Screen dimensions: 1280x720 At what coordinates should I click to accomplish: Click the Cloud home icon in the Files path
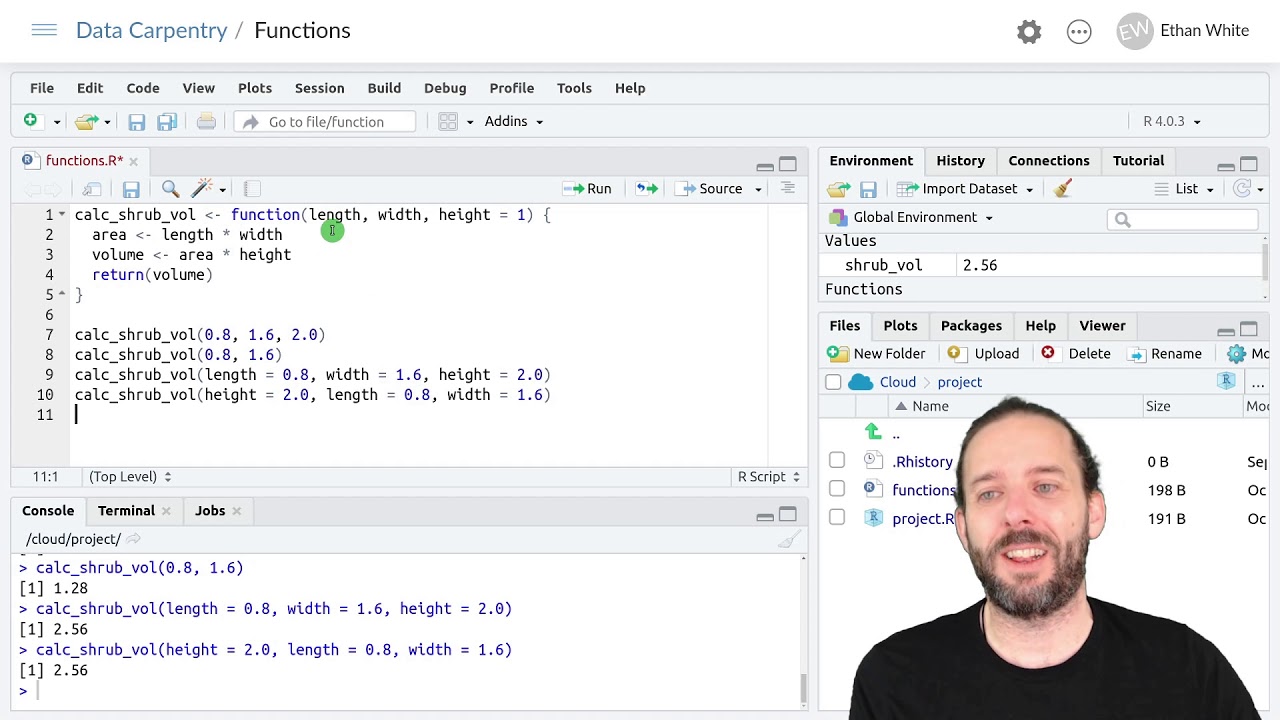coord(860,382)
